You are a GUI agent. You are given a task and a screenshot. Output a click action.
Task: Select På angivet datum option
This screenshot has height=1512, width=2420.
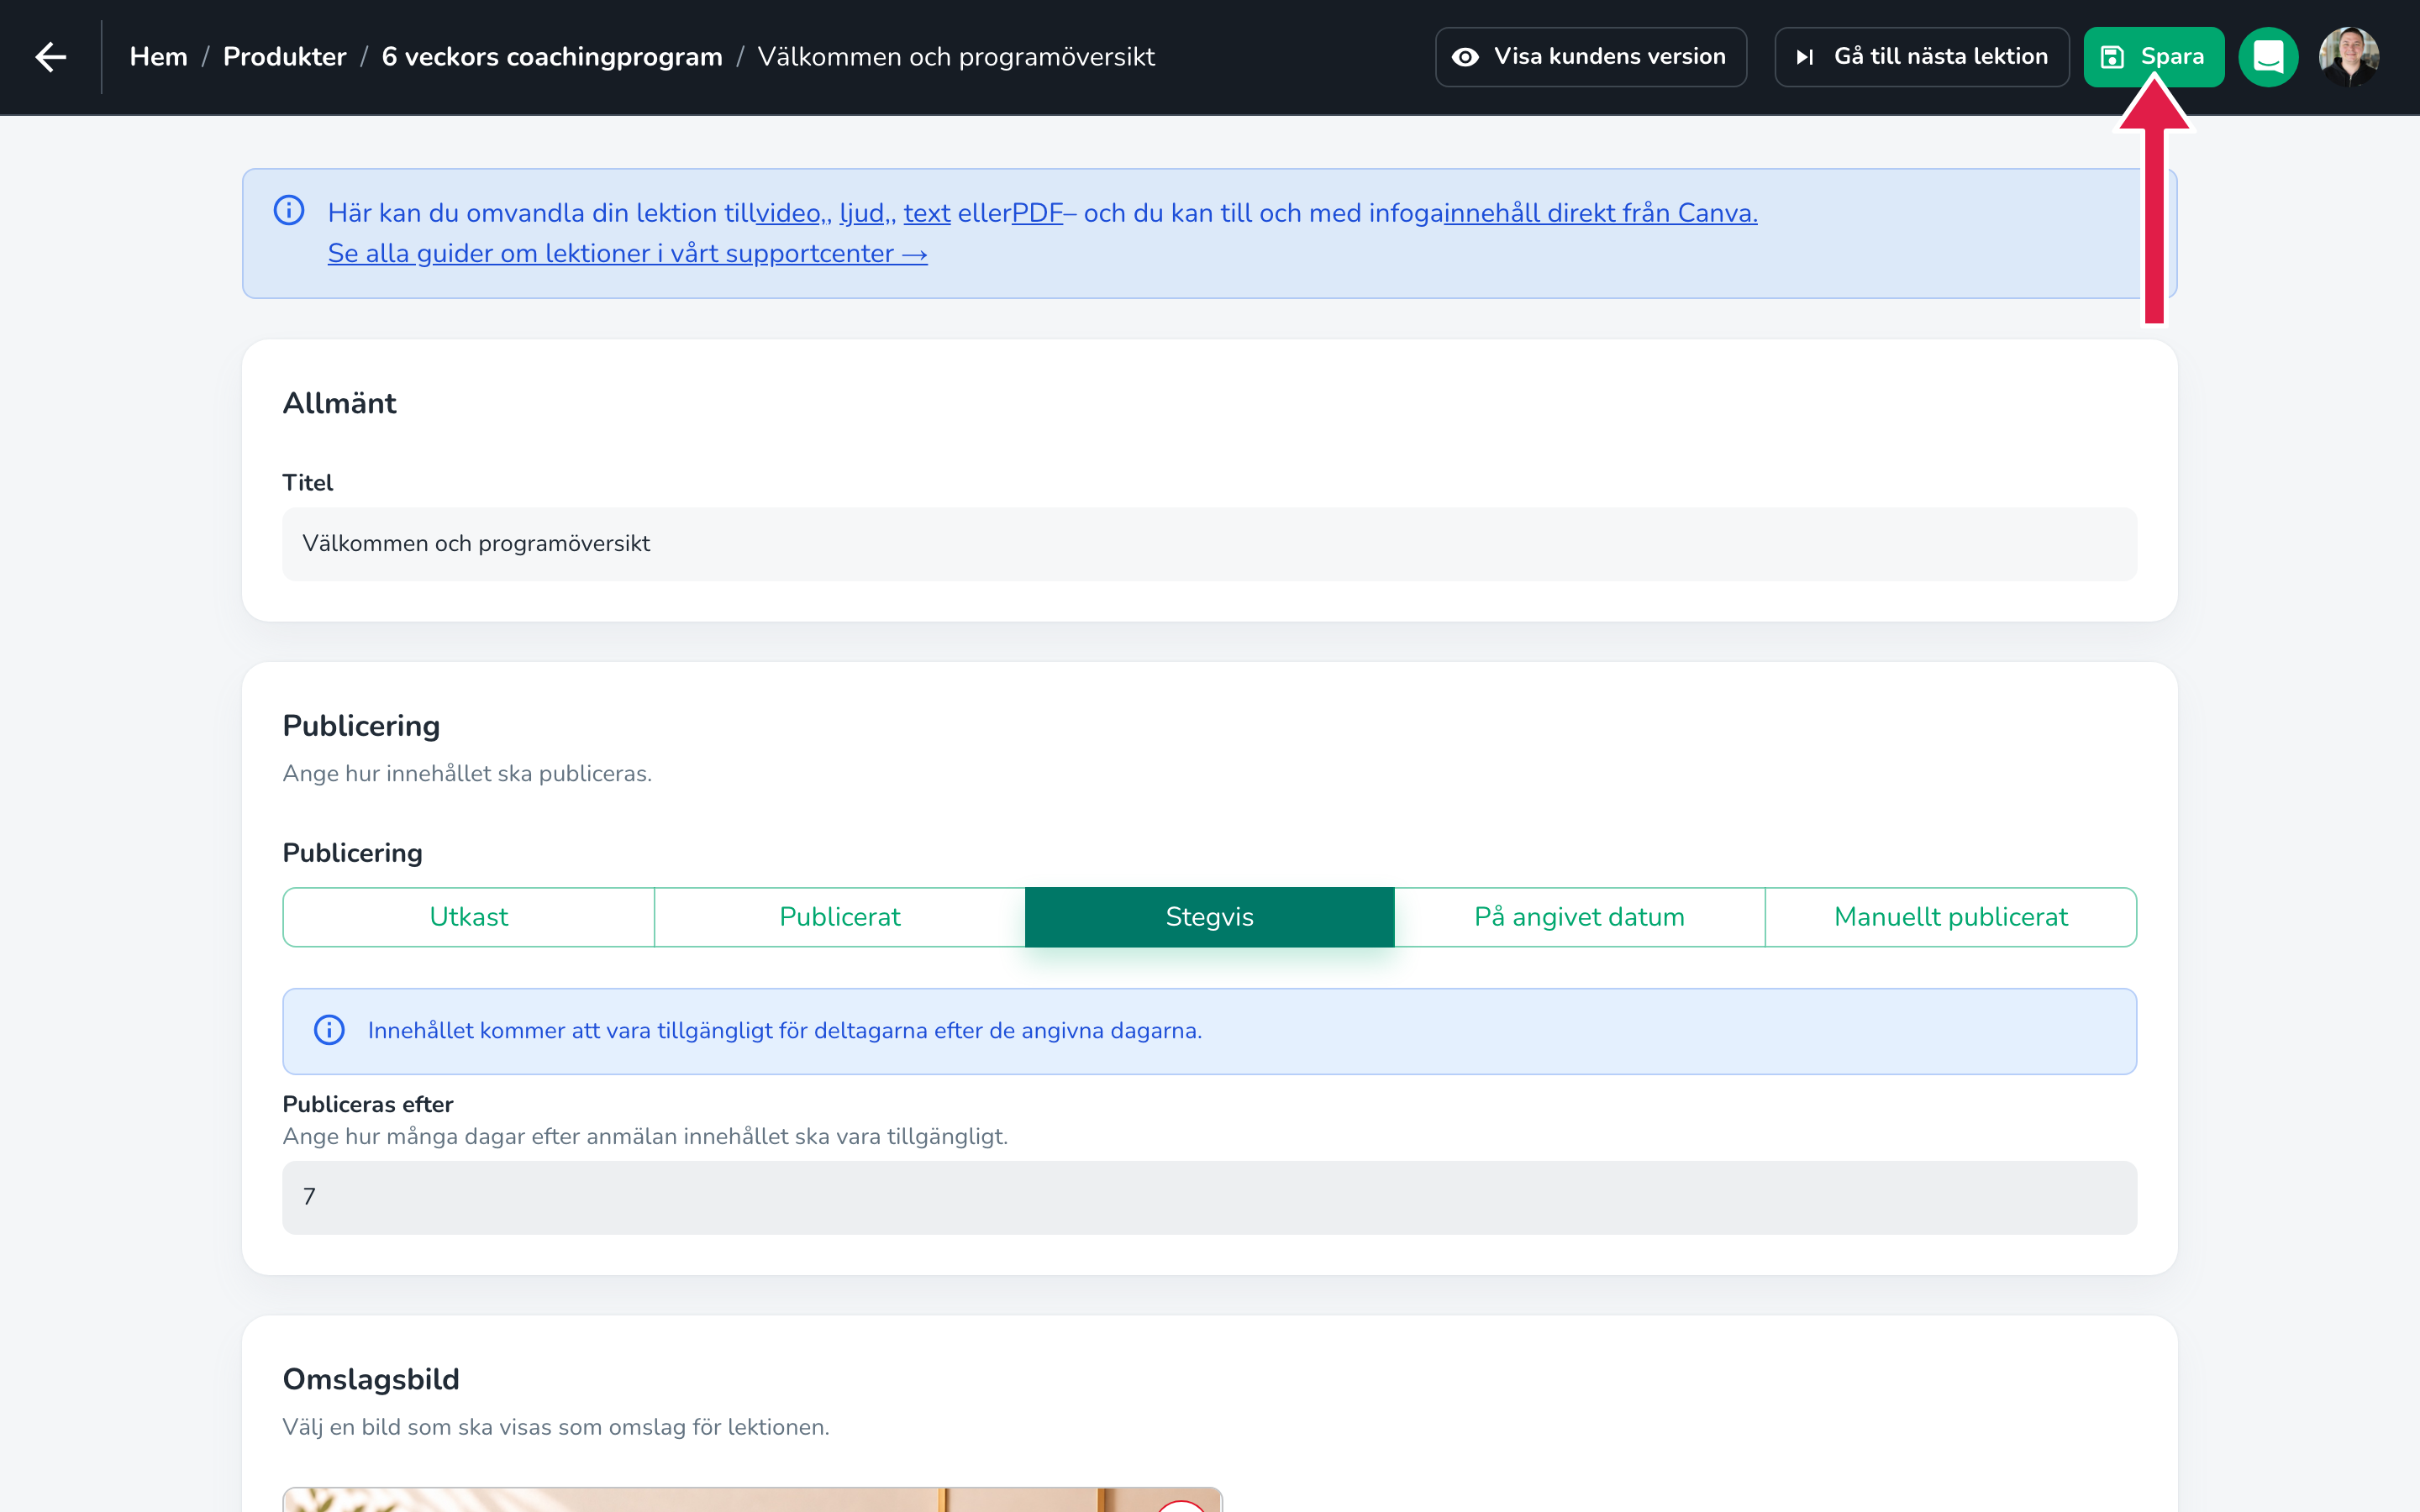point(1580,917)
